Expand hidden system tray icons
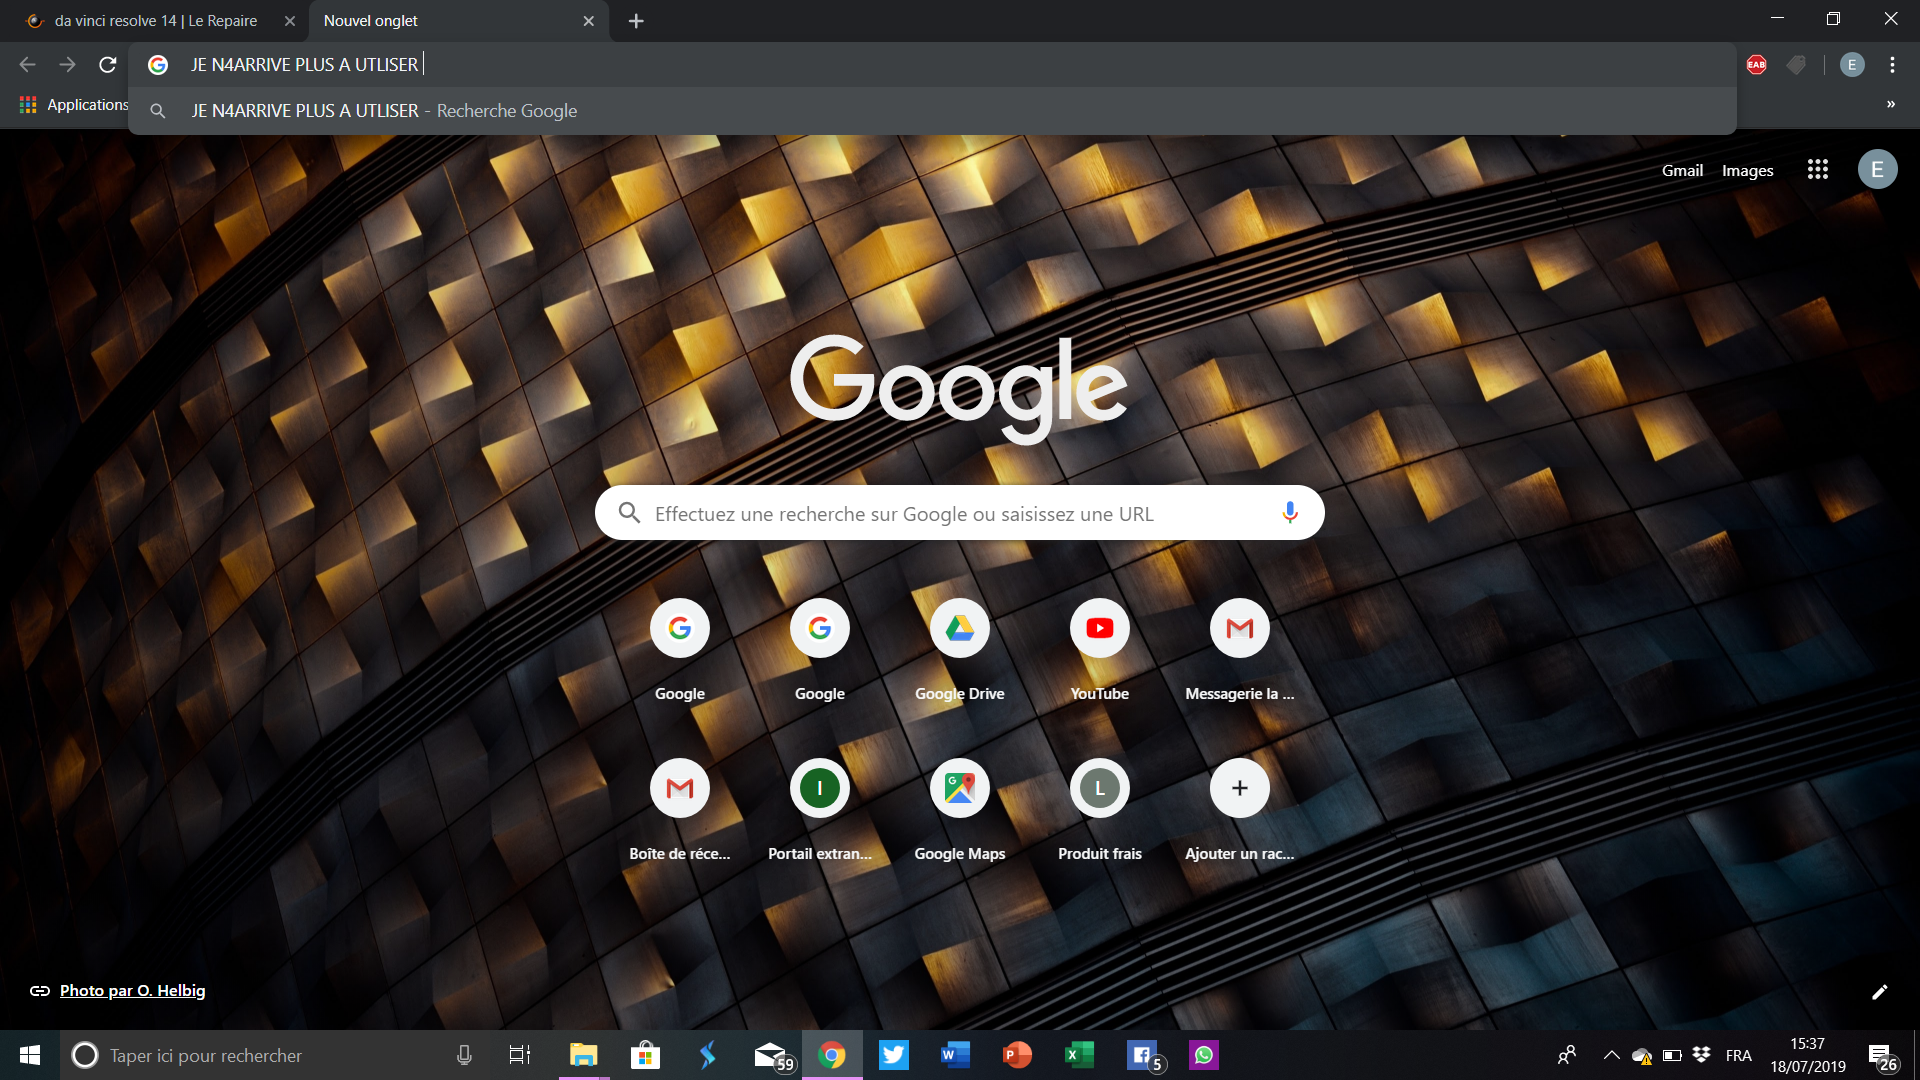 coord(1611,1055)
